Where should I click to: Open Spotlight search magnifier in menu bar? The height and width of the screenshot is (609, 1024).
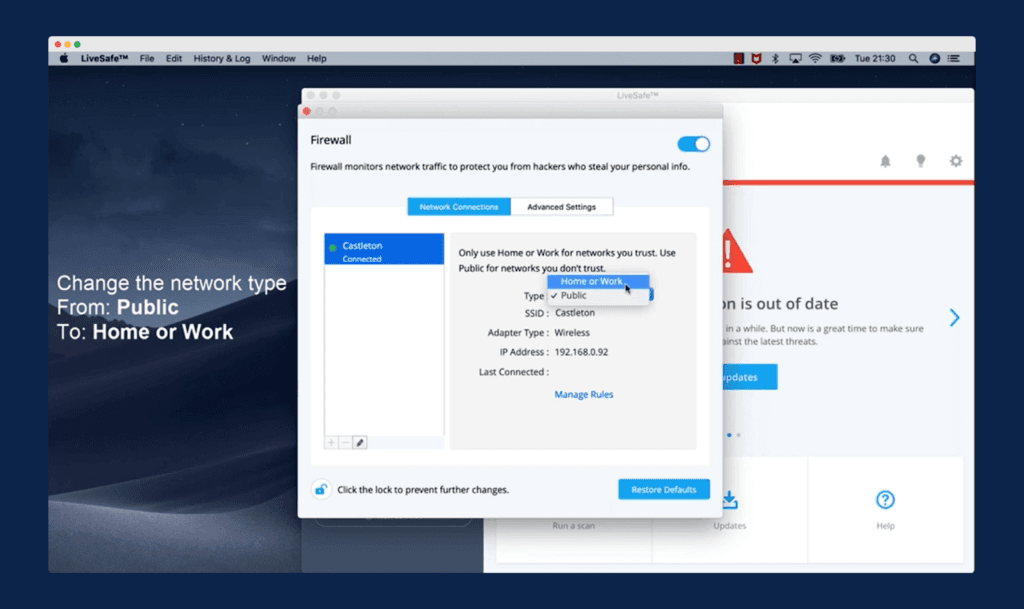[913, 59]
